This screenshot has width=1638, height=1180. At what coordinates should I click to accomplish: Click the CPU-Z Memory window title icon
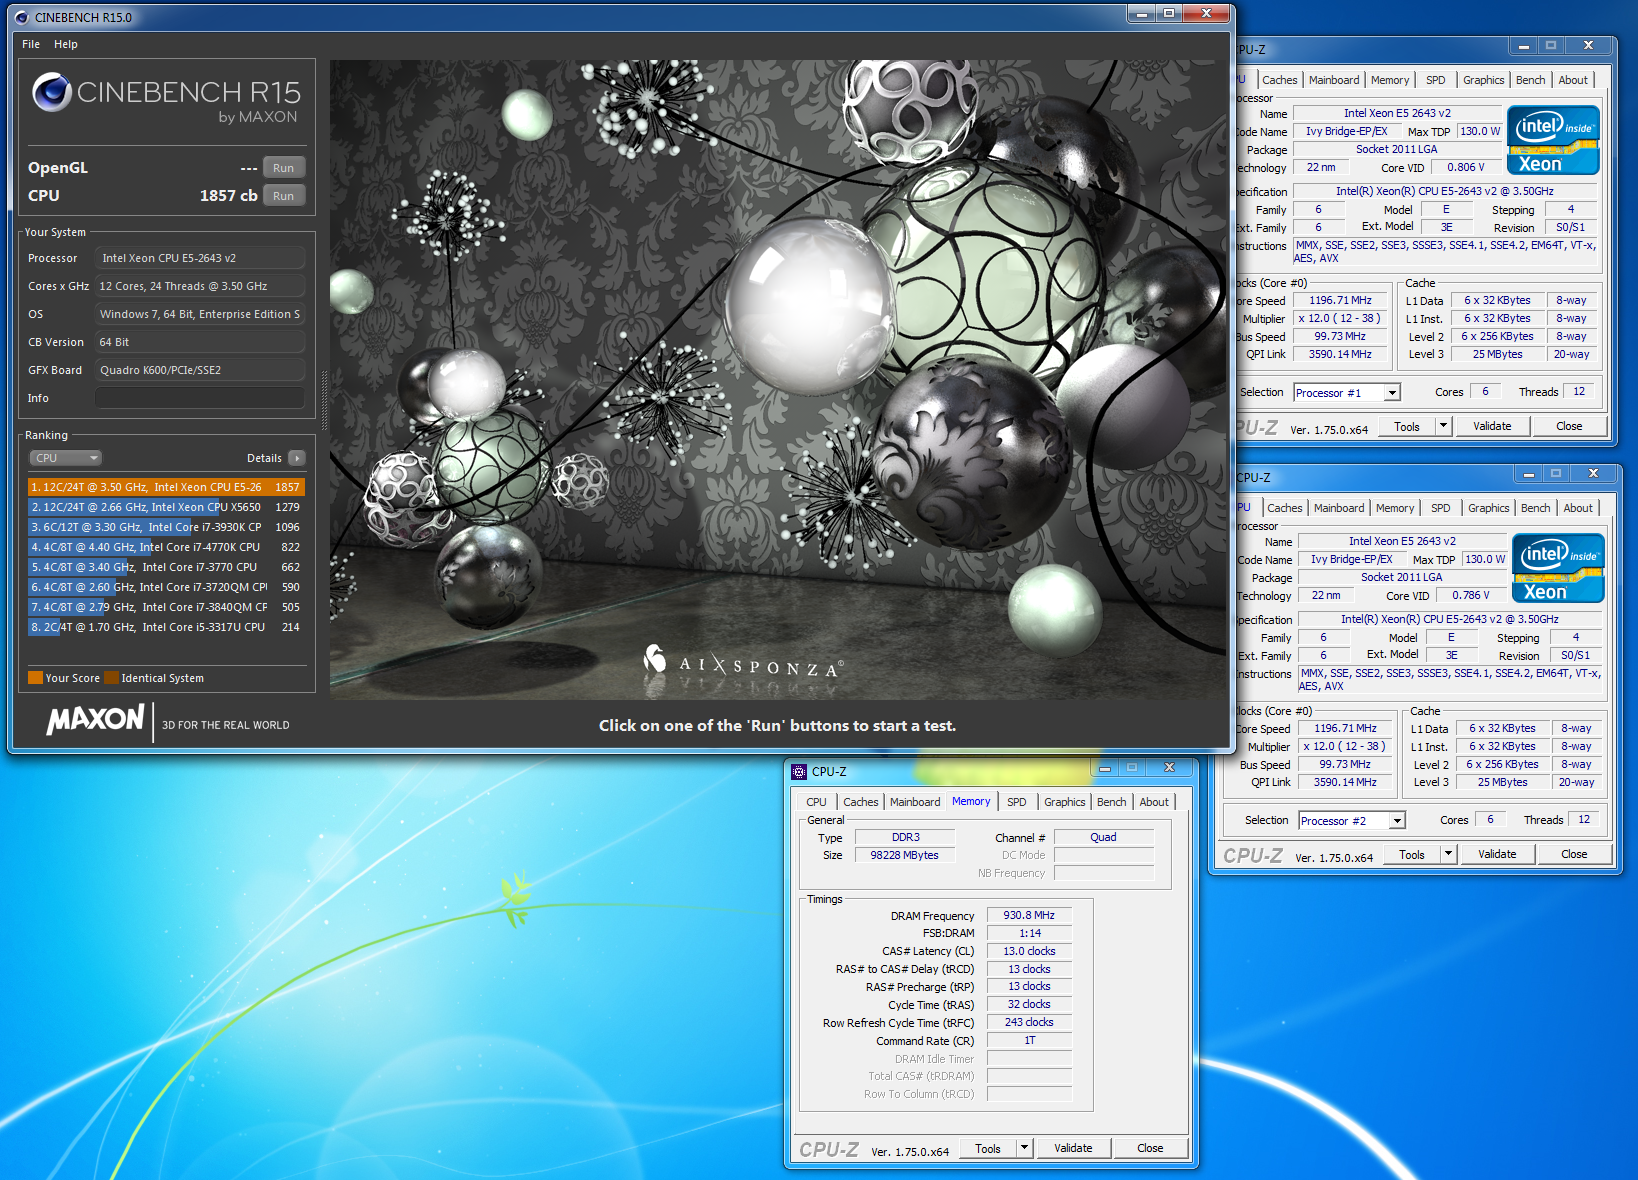click(799, 771)
